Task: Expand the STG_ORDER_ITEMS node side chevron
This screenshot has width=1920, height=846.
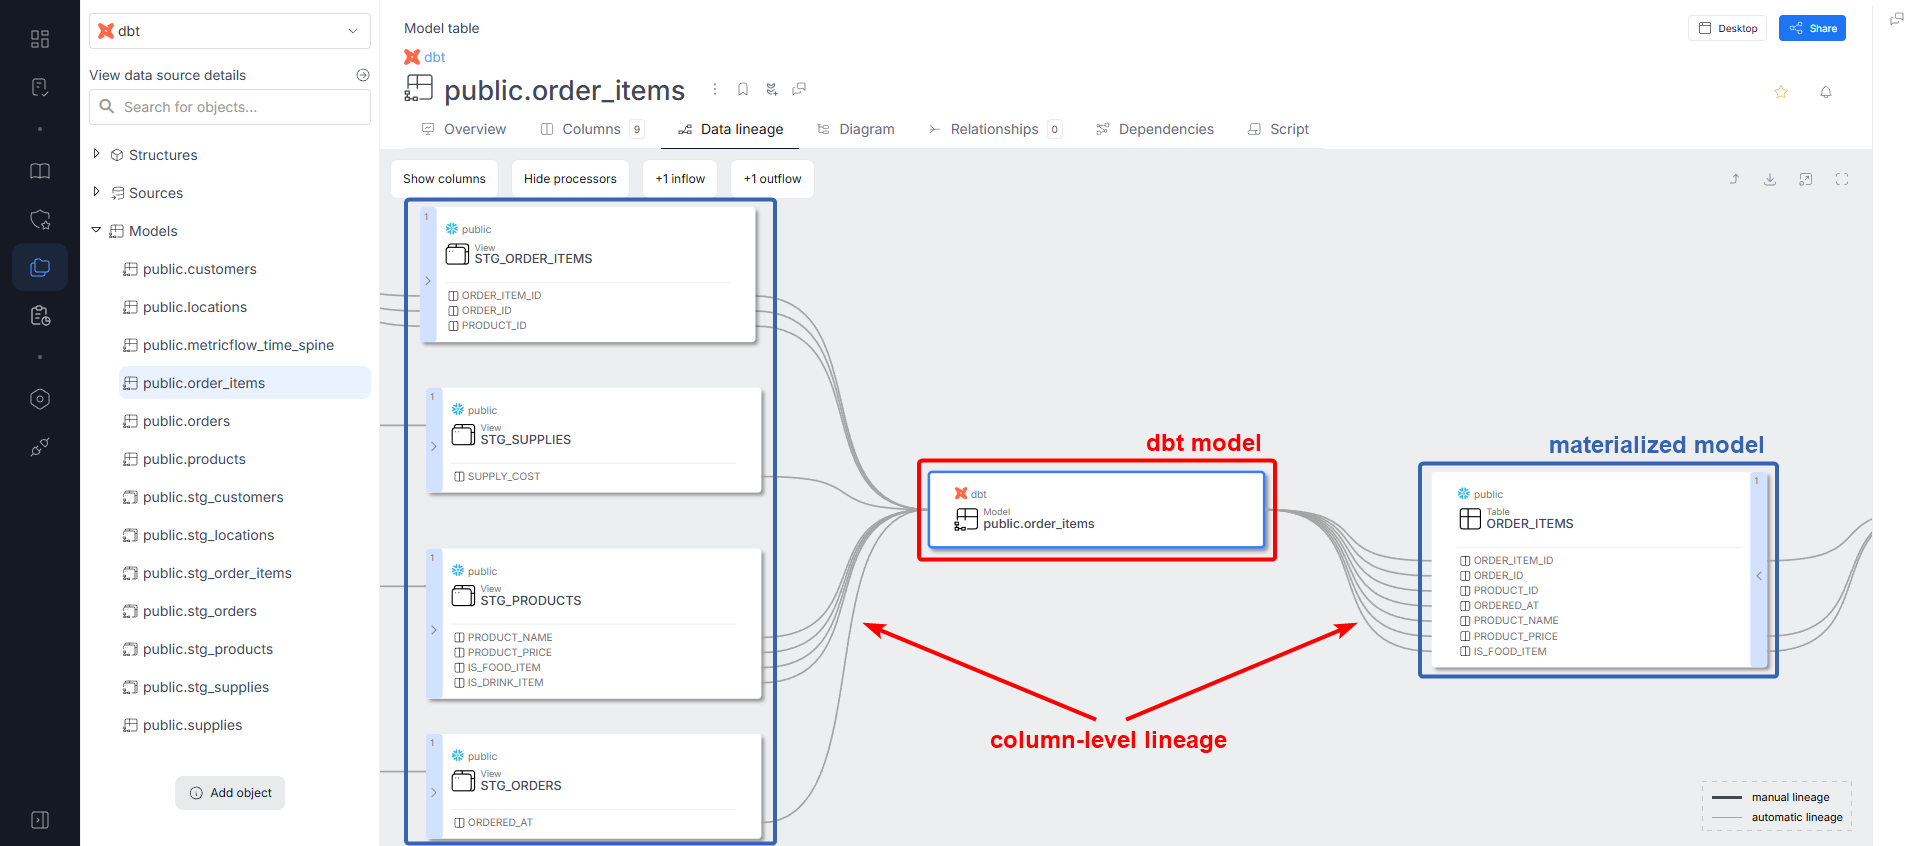Action: click(428, 281)
